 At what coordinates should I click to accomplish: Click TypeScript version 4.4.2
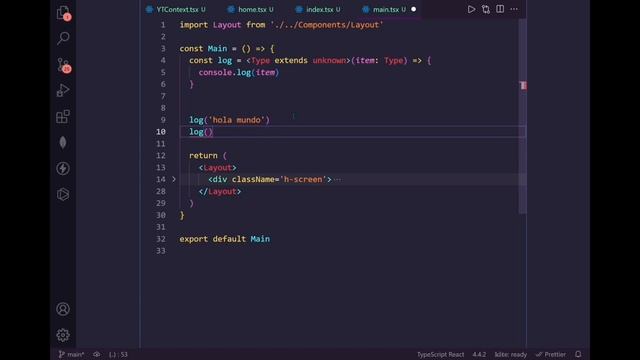click(479, 354)
